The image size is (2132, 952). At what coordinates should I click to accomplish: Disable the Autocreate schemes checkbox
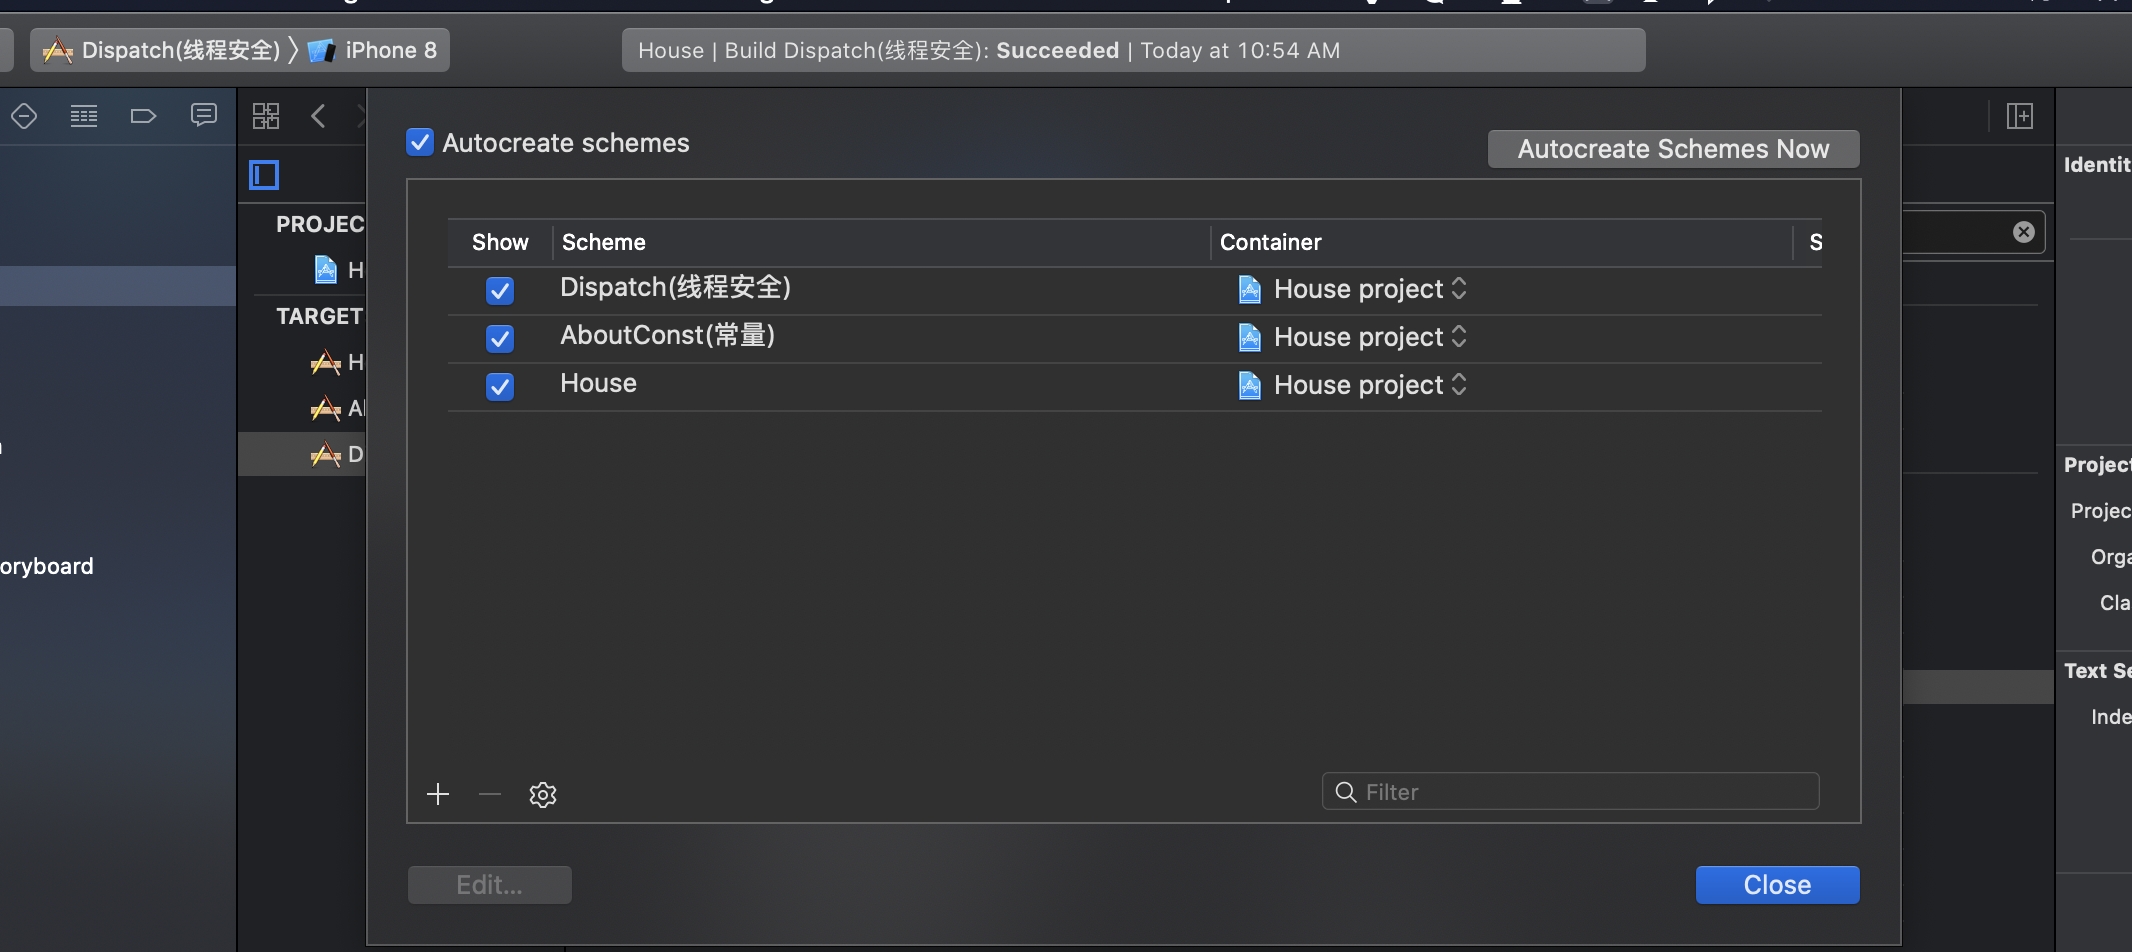(x=420, y=143)
